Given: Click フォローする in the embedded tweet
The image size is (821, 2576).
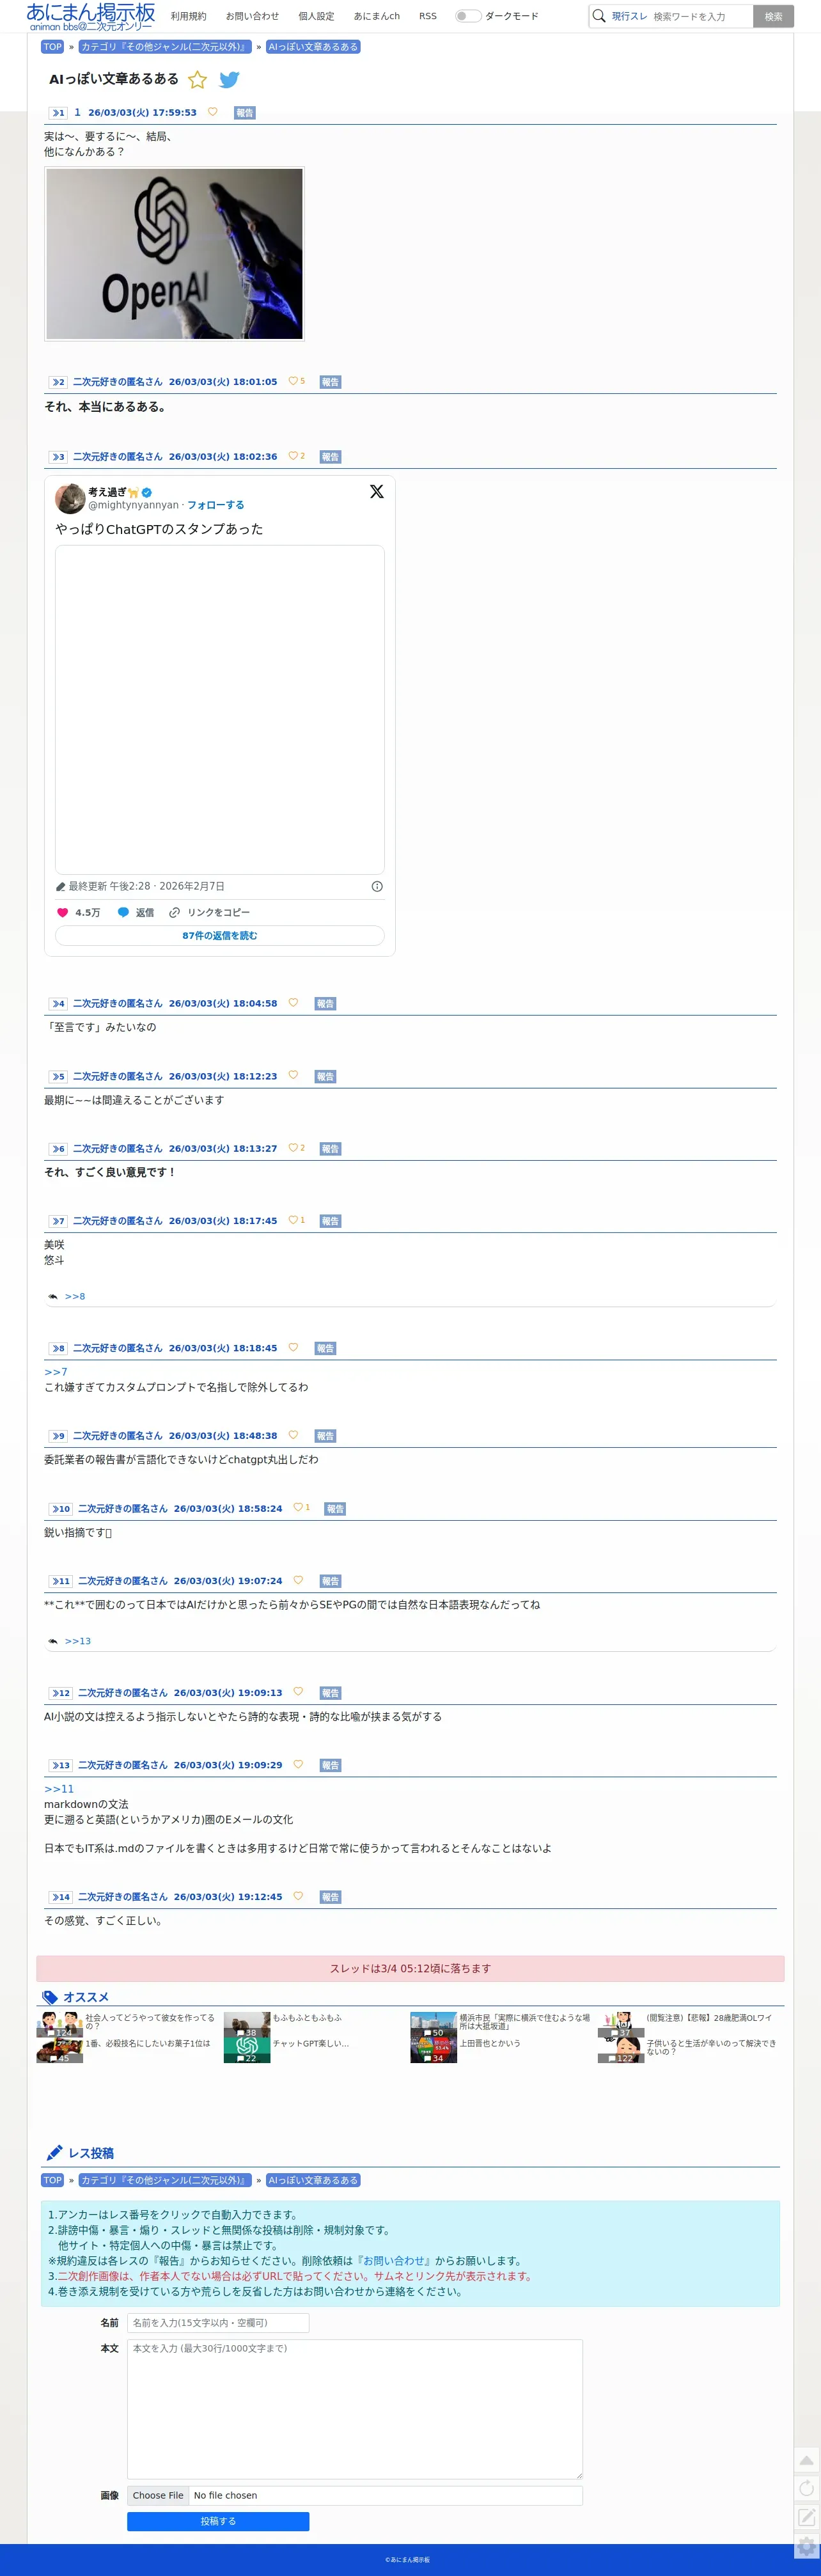Looking at the screenshot, I should (x=216, y=505).
